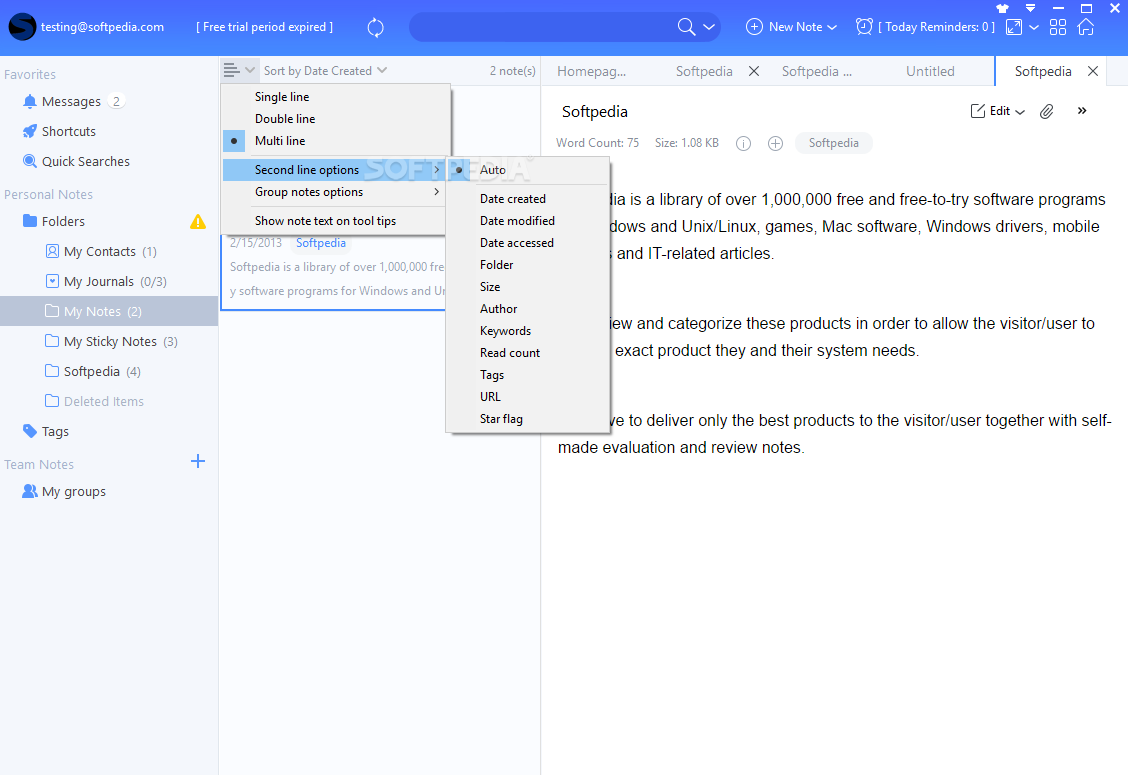Open the Edit dropdown arrow
Screen dimensions: 1128x775
[x=1020, y=112]
